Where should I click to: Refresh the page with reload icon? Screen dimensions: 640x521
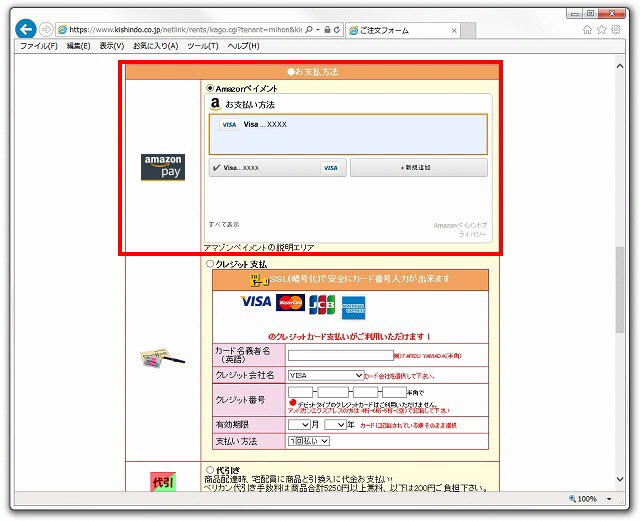pos(337,30)
